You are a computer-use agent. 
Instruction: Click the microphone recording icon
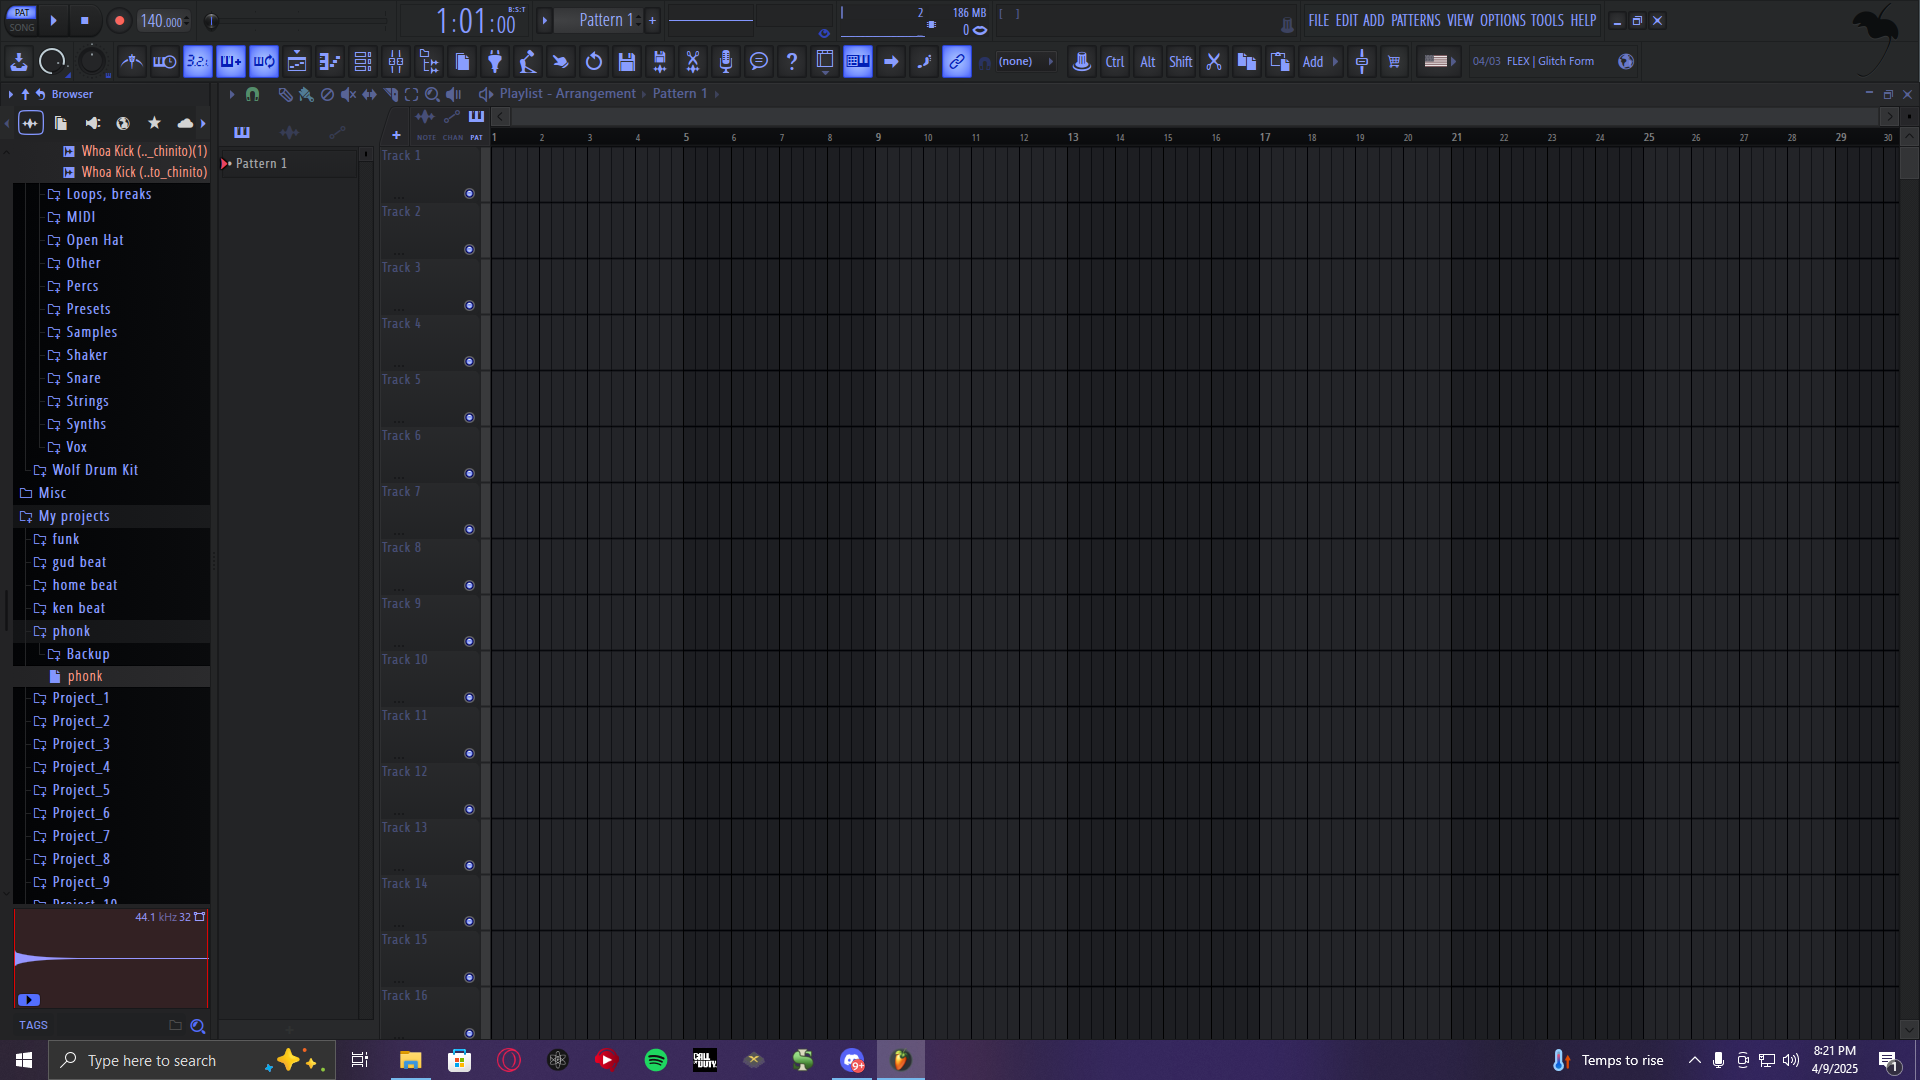[x=726, y=62]
